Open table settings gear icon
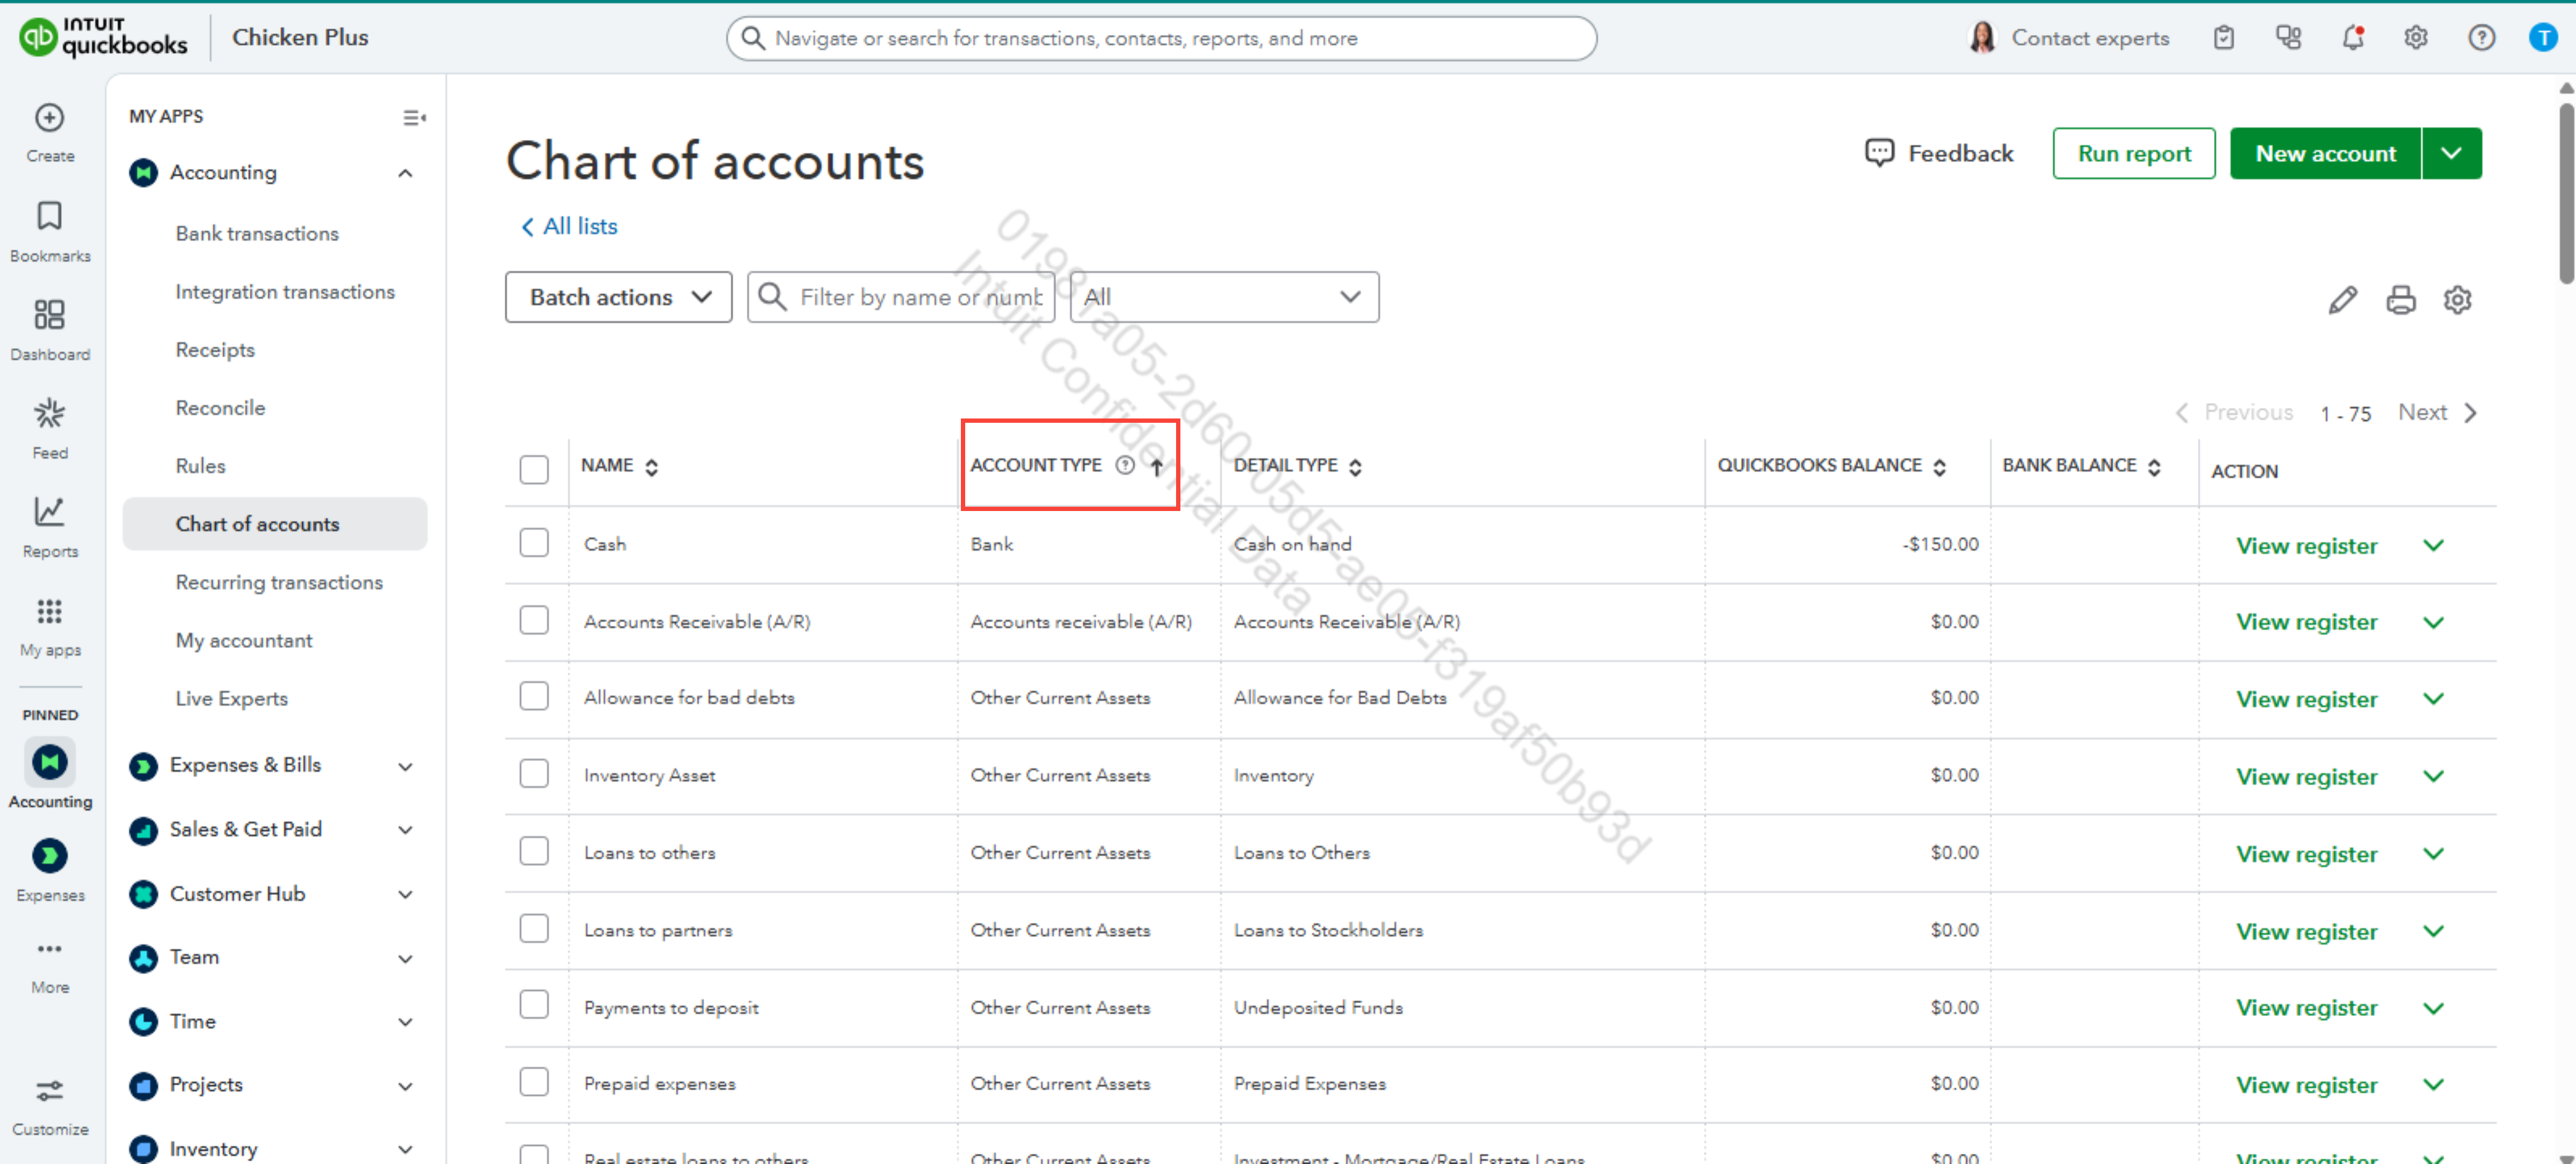This screenshot has width=2576, height=1164. [x=2457, y=299]
